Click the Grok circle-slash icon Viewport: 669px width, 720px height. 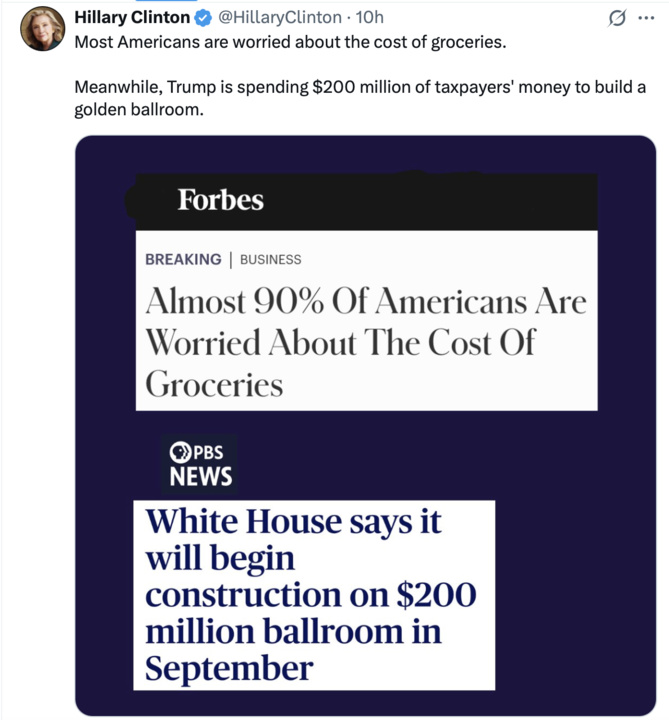pos(617,19)
